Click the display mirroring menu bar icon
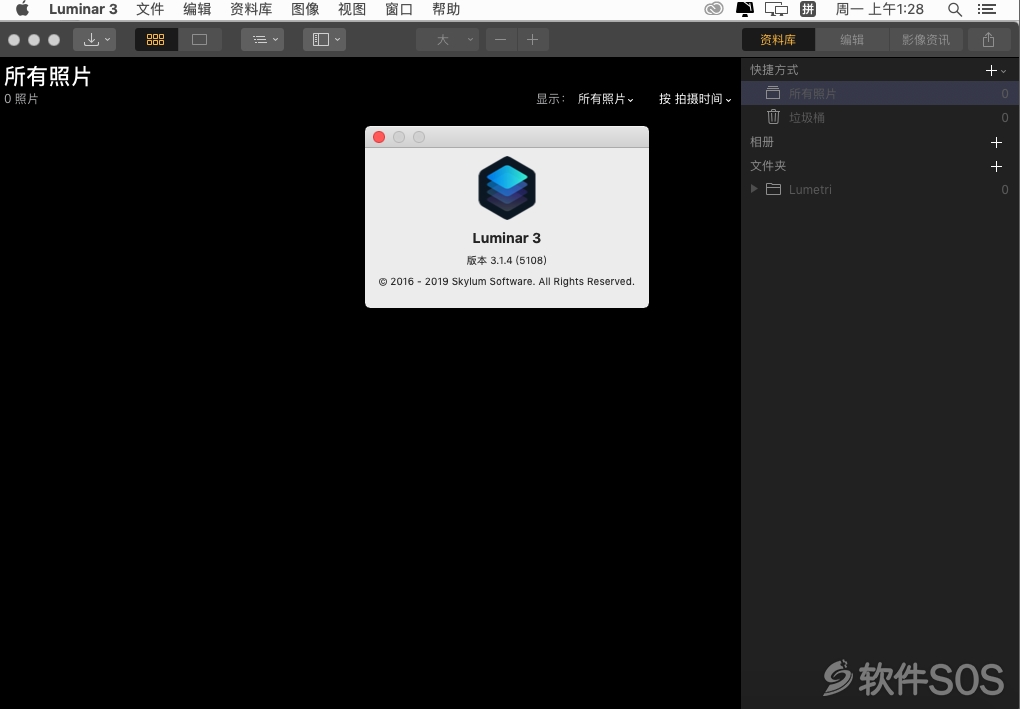 (776, 9)
